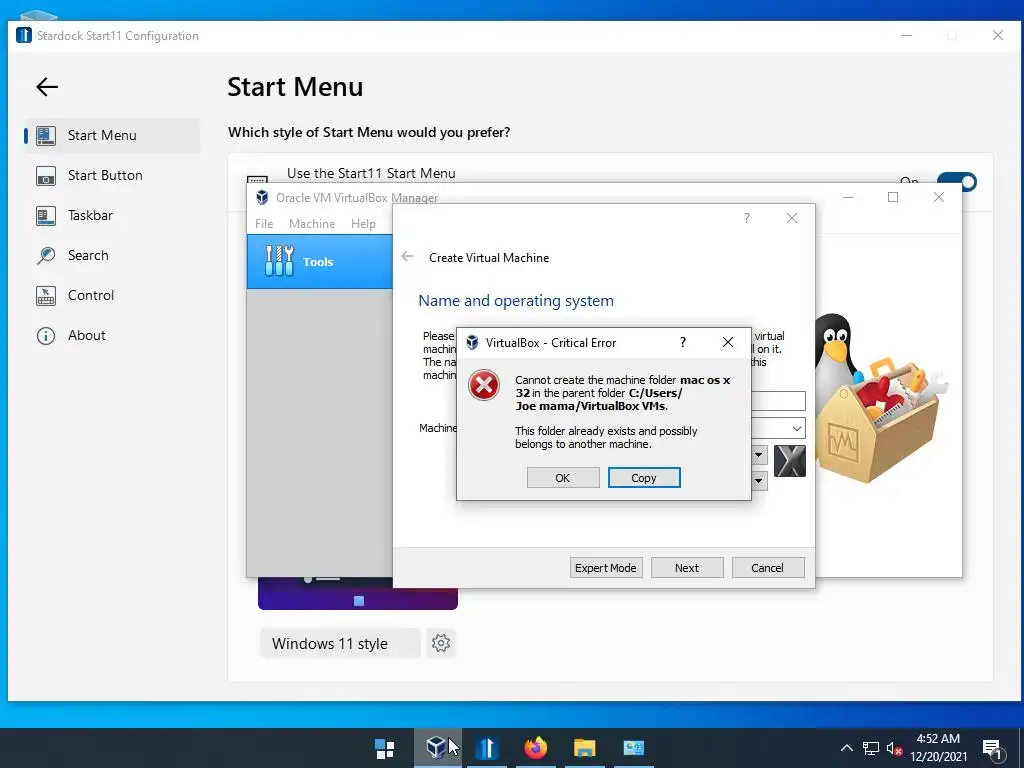
Task: Click the Mac OS X logo icon in the wizard
Action: tap(790, 461)
